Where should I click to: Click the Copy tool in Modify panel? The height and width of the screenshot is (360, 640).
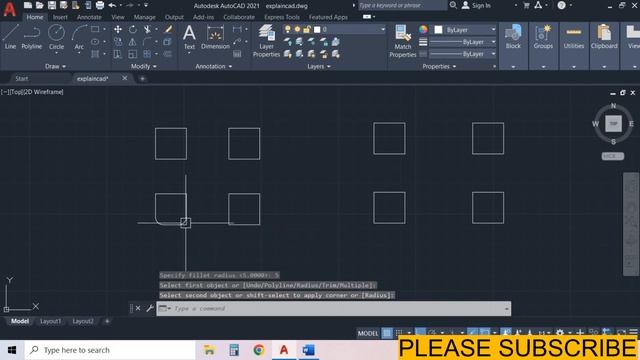click(118, 42)
